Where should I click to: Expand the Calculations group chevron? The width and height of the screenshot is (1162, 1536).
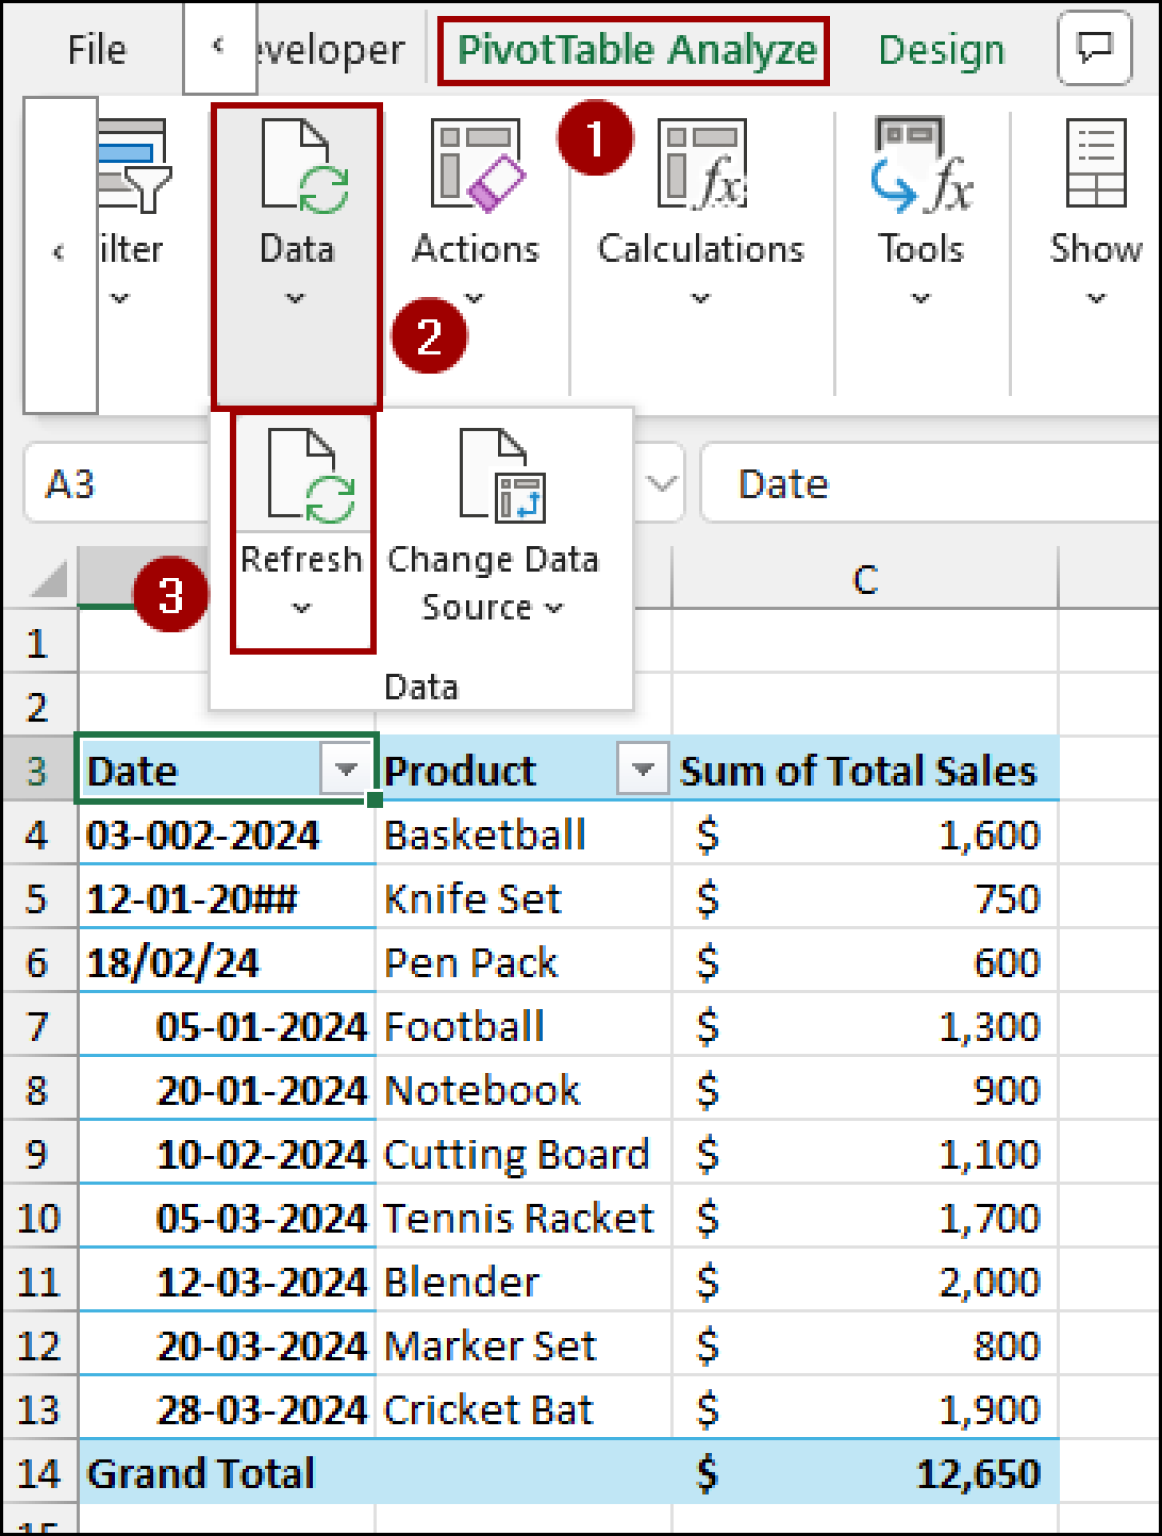coord(701,298)
